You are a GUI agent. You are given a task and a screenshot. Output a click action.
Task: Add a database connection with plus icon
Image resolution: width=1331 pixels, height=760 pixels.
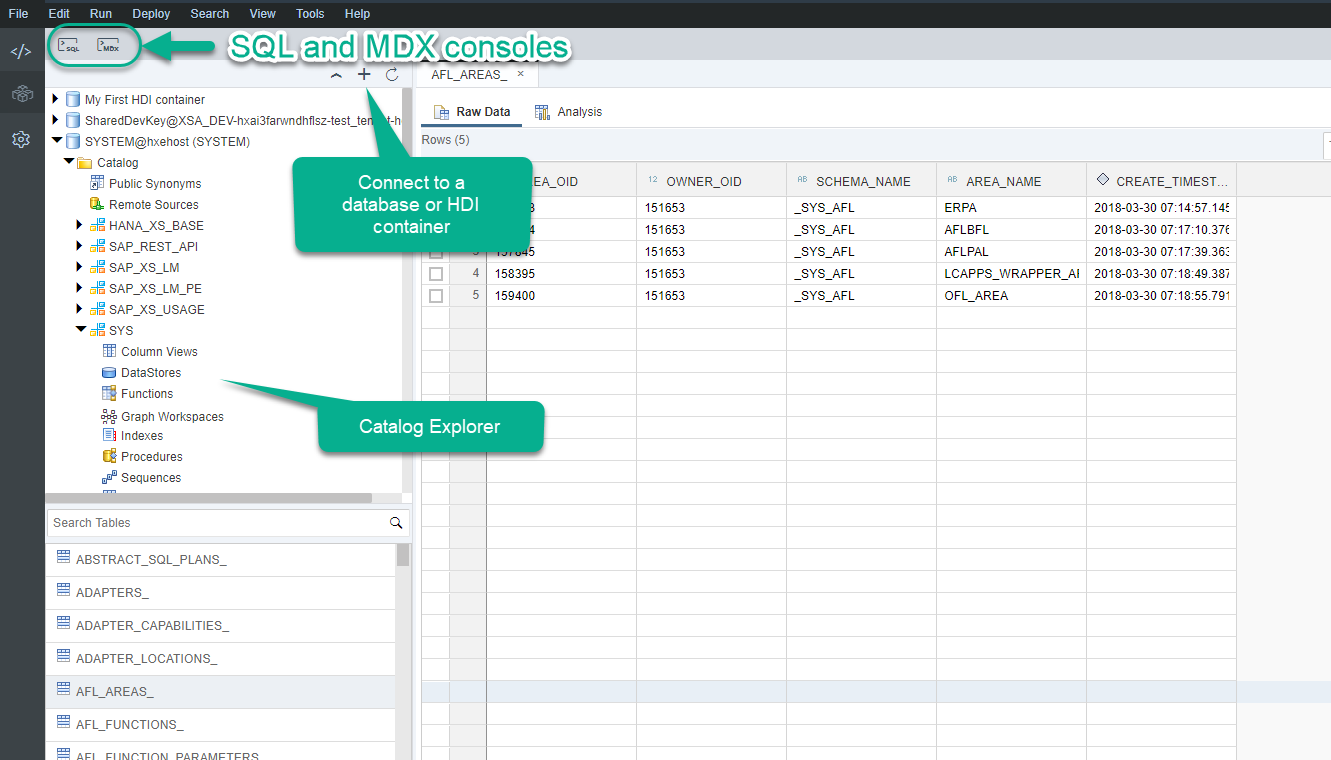coord(364,75)
